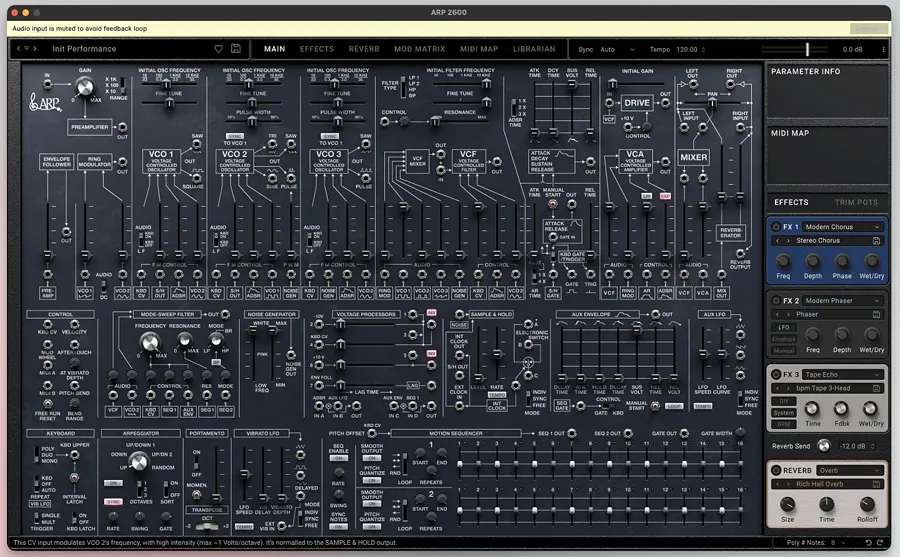This screenshot has height=557, width=900.
Task: Click the TRIM POTS panel button
Action: (856, 203)
